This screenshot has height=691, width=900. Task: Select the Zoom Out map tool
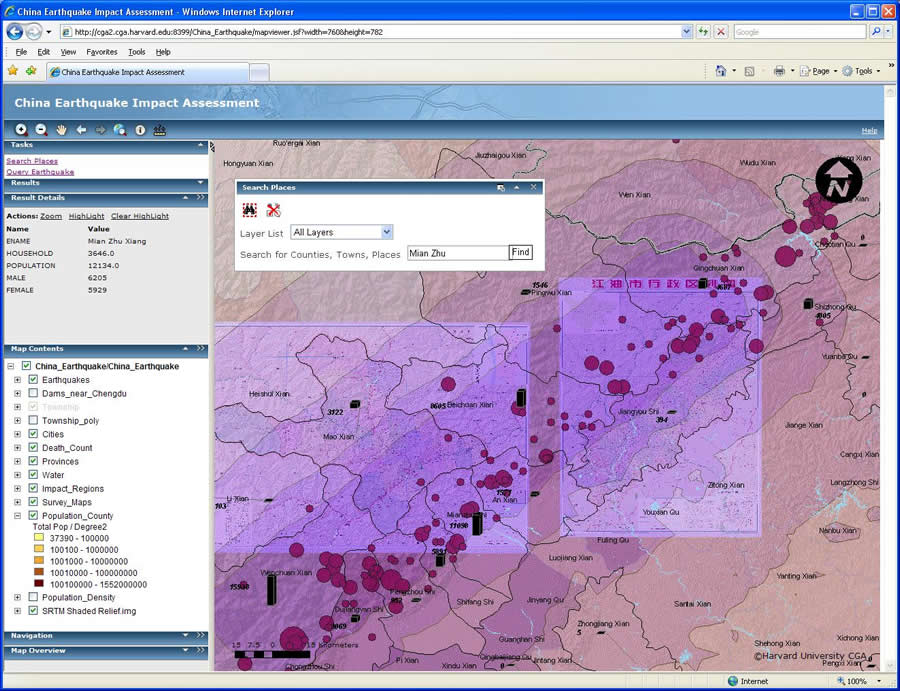[x=41, y=130]
